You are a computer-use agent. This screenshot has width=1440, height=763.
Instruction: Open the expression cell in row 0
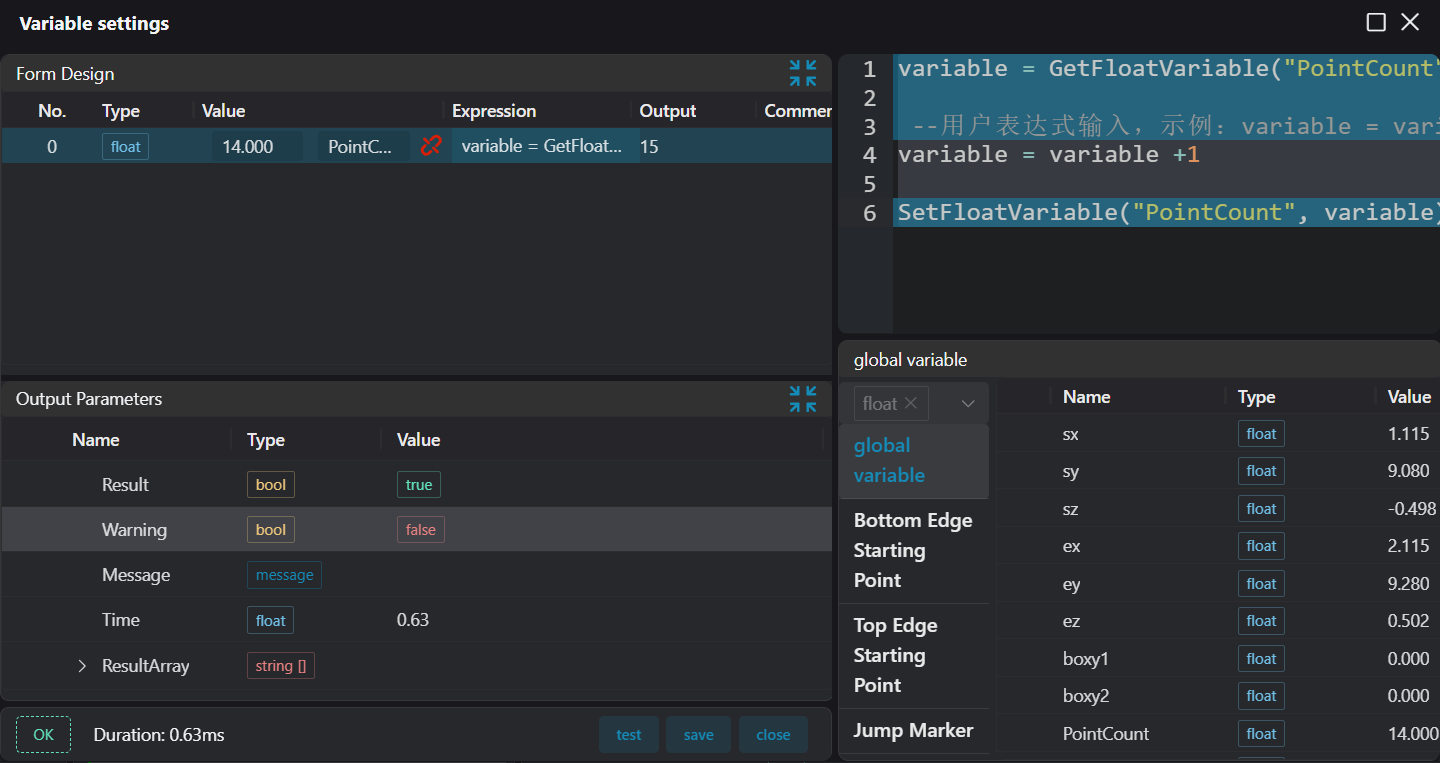(x=543, y=147)
